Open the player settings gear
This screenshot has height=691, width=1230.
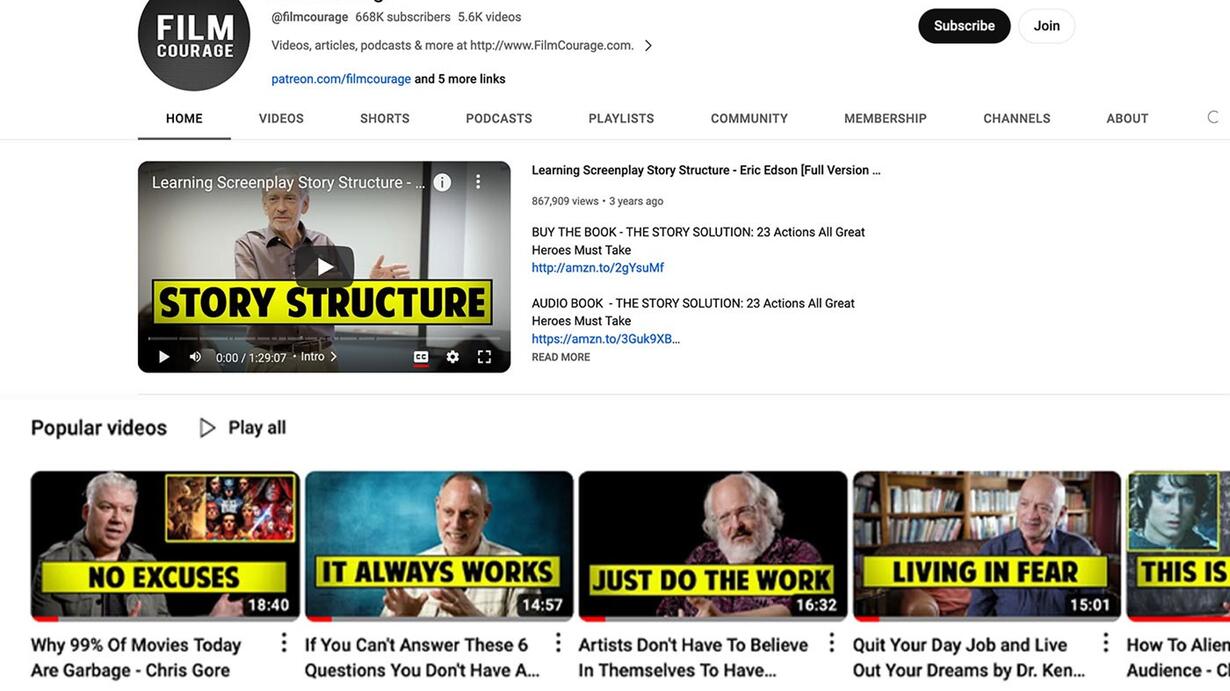(453, 357)
